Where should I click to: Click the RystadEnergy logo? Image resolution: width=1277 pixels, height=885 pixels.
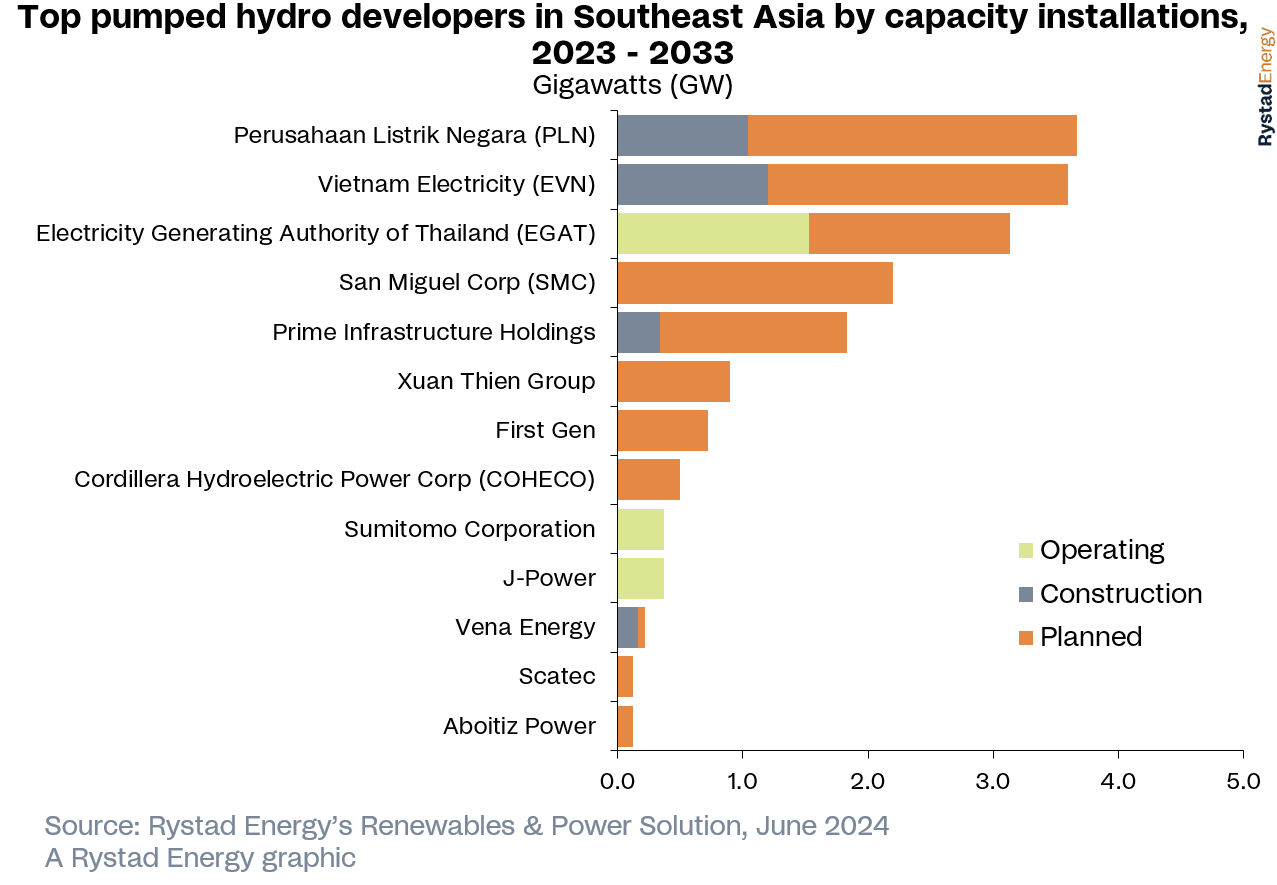pos(1266,86)
